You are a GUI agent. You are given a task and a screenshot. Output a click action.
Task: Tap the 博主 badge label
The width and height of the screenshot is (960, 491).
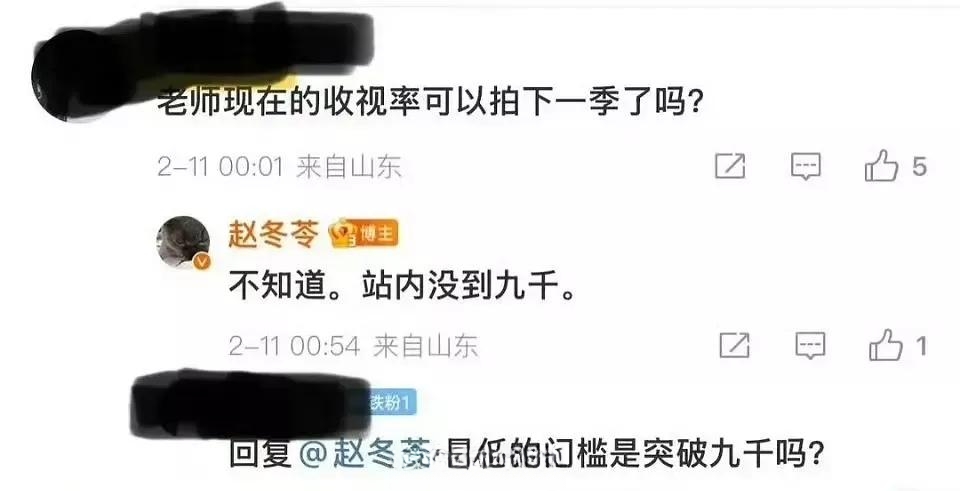click(x=377, y=234)
